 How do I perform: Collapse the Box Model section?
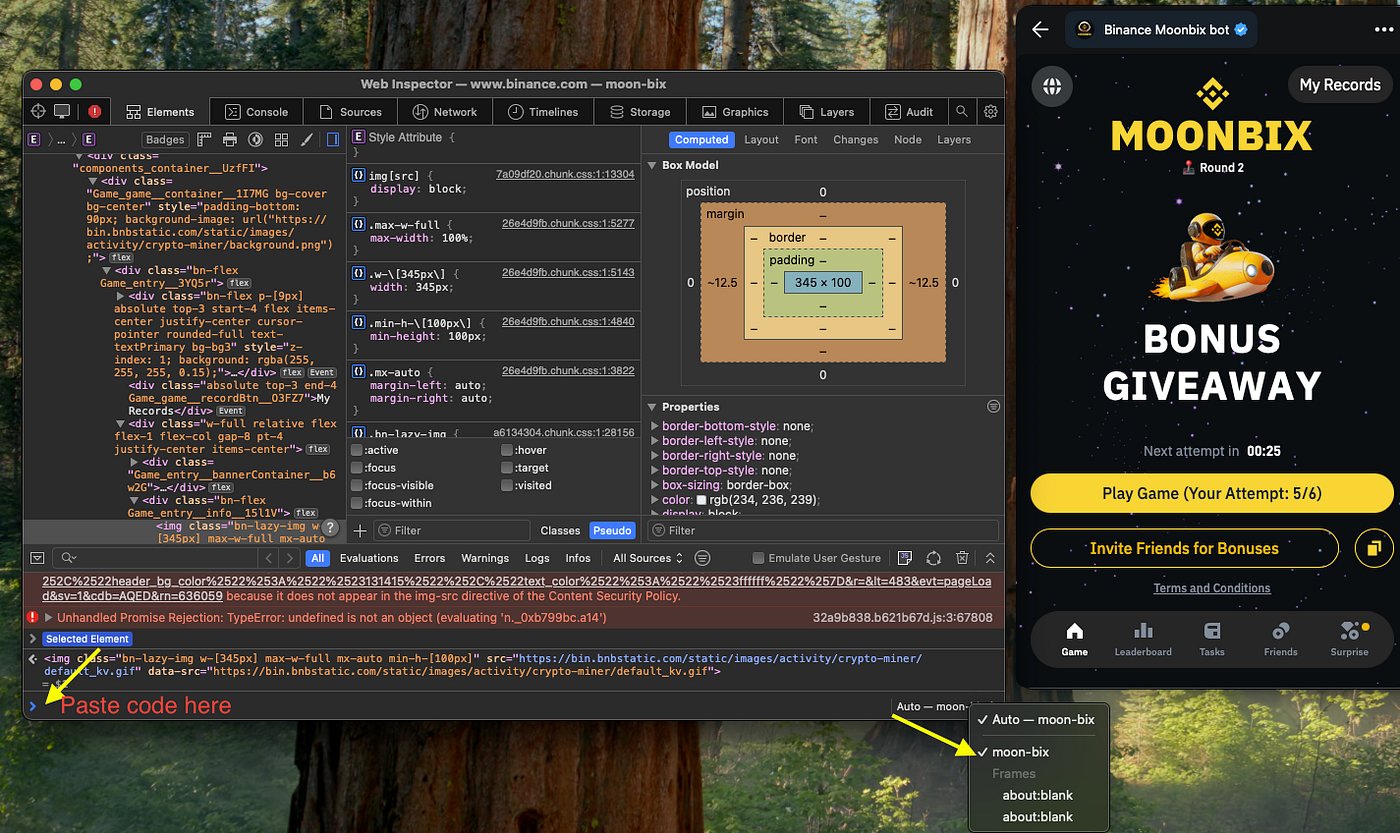tap(652, 165)
